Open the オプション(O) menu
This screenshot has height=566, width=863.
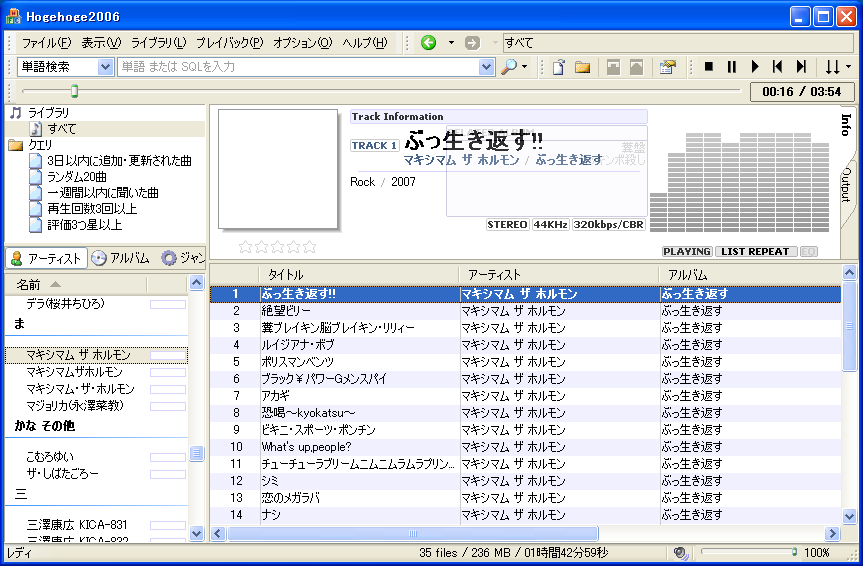pos(303,42)
